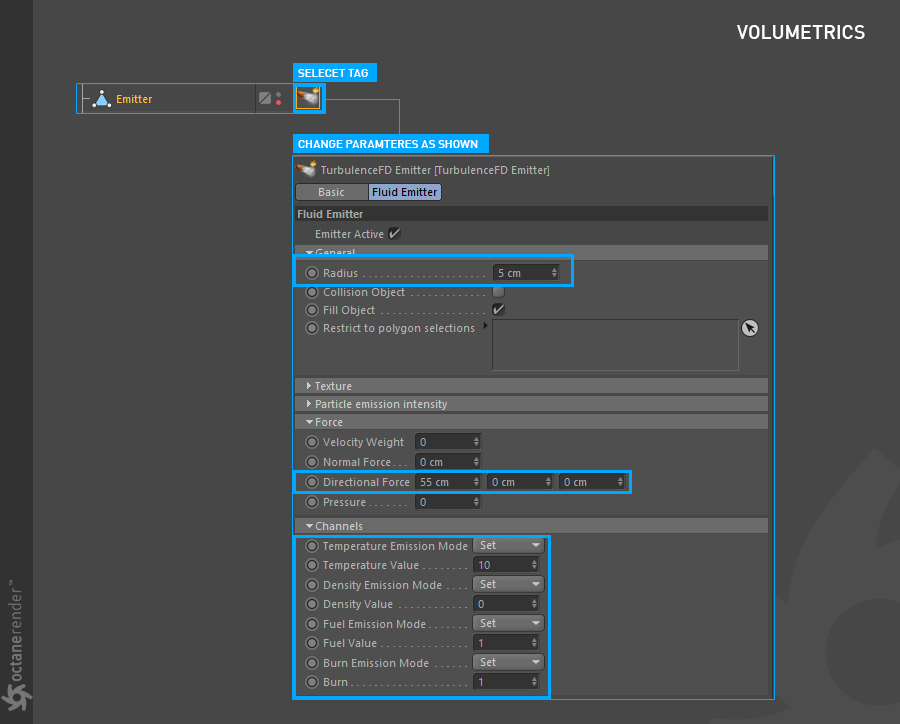Click the Normal Force value field
This screenshot has width=900, height=724.
448,462
